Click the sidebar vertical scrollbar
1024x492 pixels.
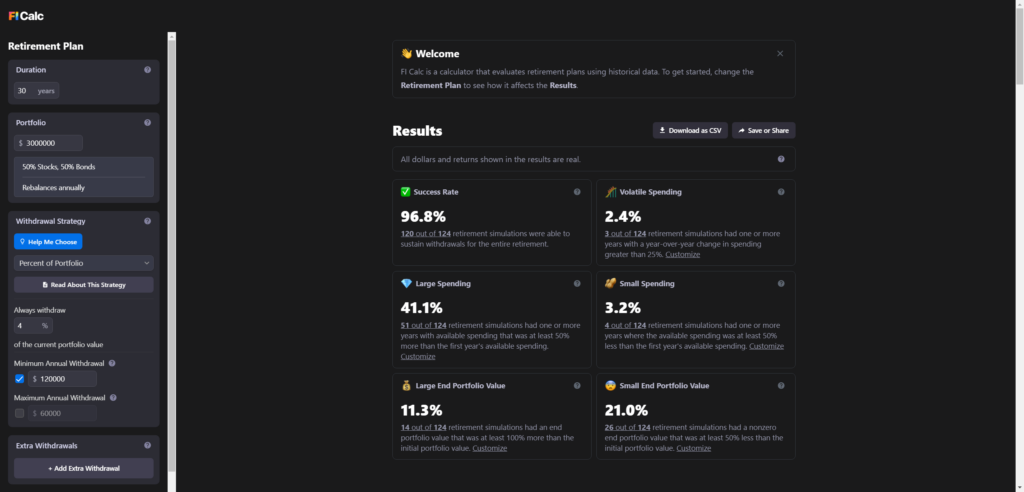[x=172, y=250]
